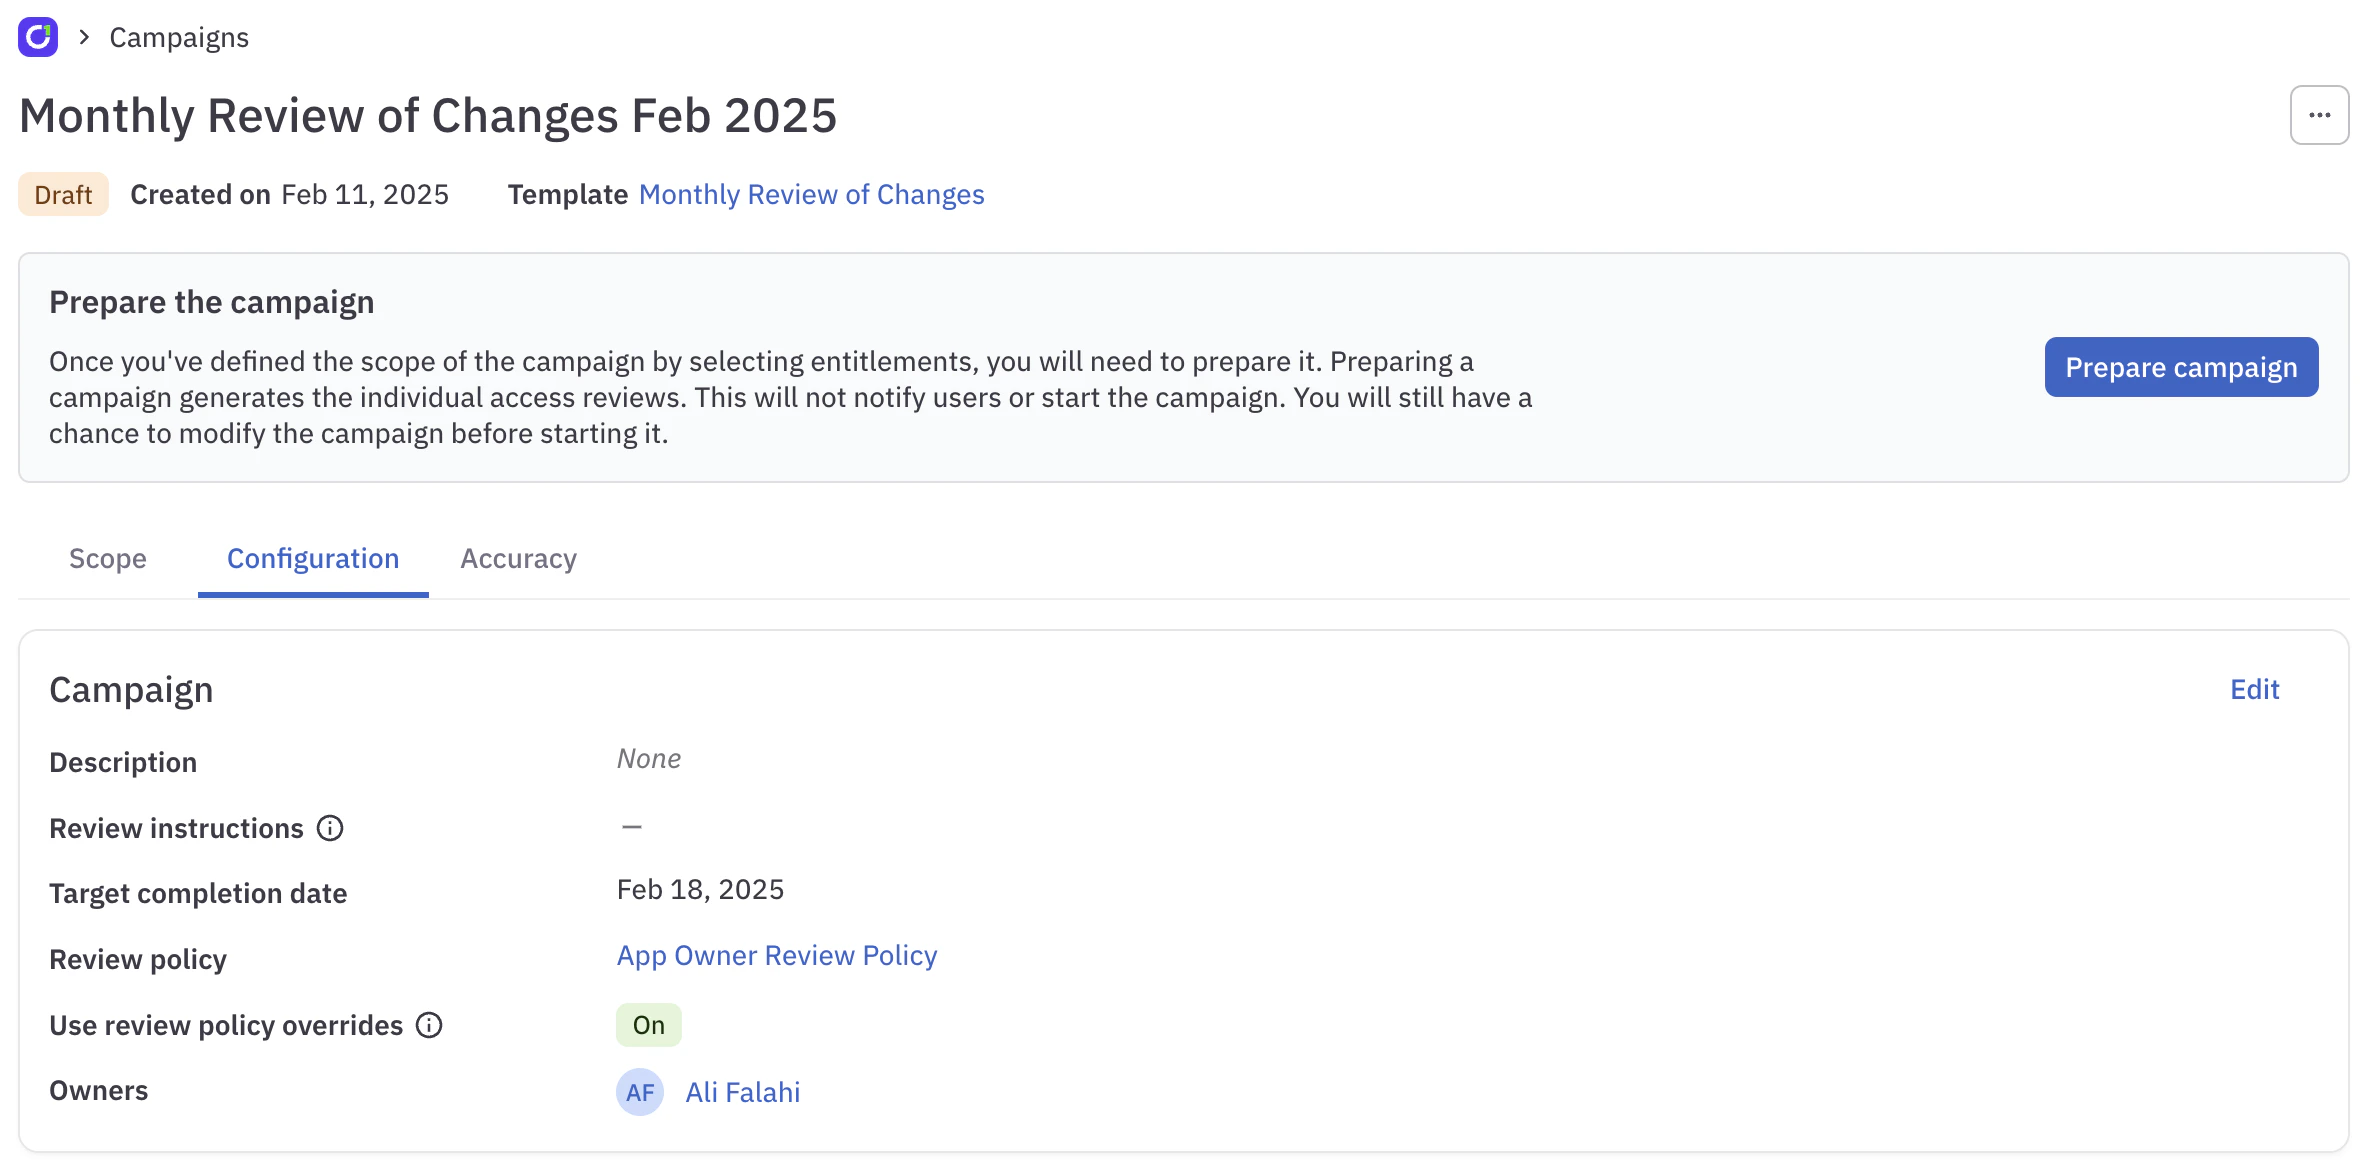2374x1174 pixels.
Task: Click the campaign title heading
Action: click(x=428, y=115)
